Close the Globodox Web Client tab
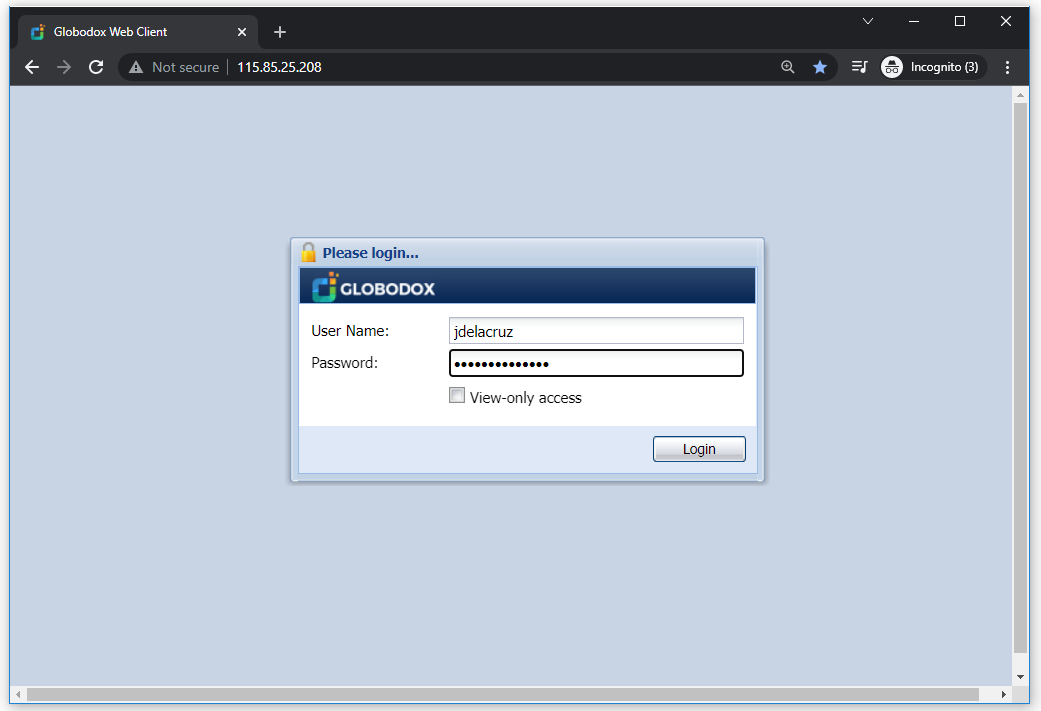This screenshot has height=711, width=1041. click(242, 32)
